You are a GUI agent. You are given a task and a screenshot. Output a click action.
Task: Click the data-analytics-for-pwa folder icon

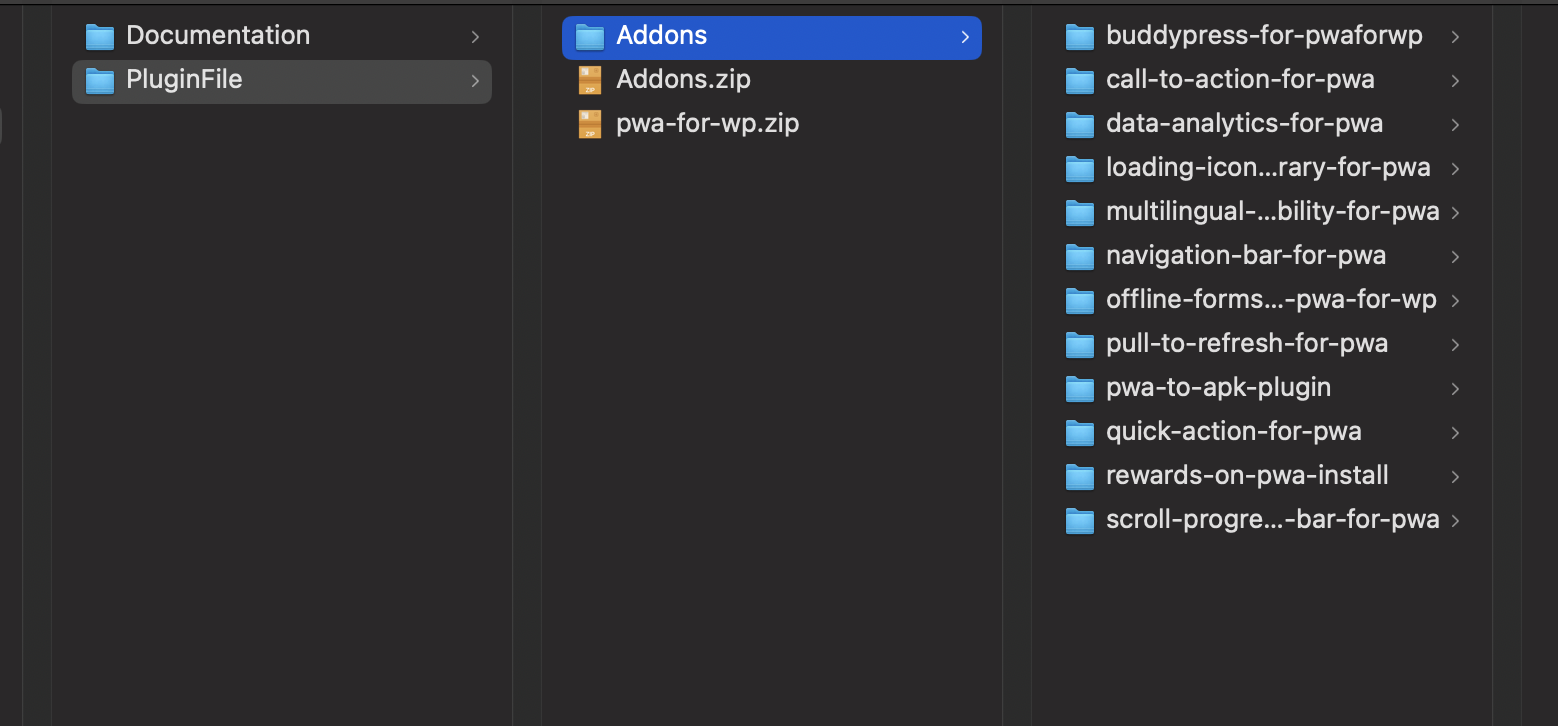click(x=1080, y=124)
